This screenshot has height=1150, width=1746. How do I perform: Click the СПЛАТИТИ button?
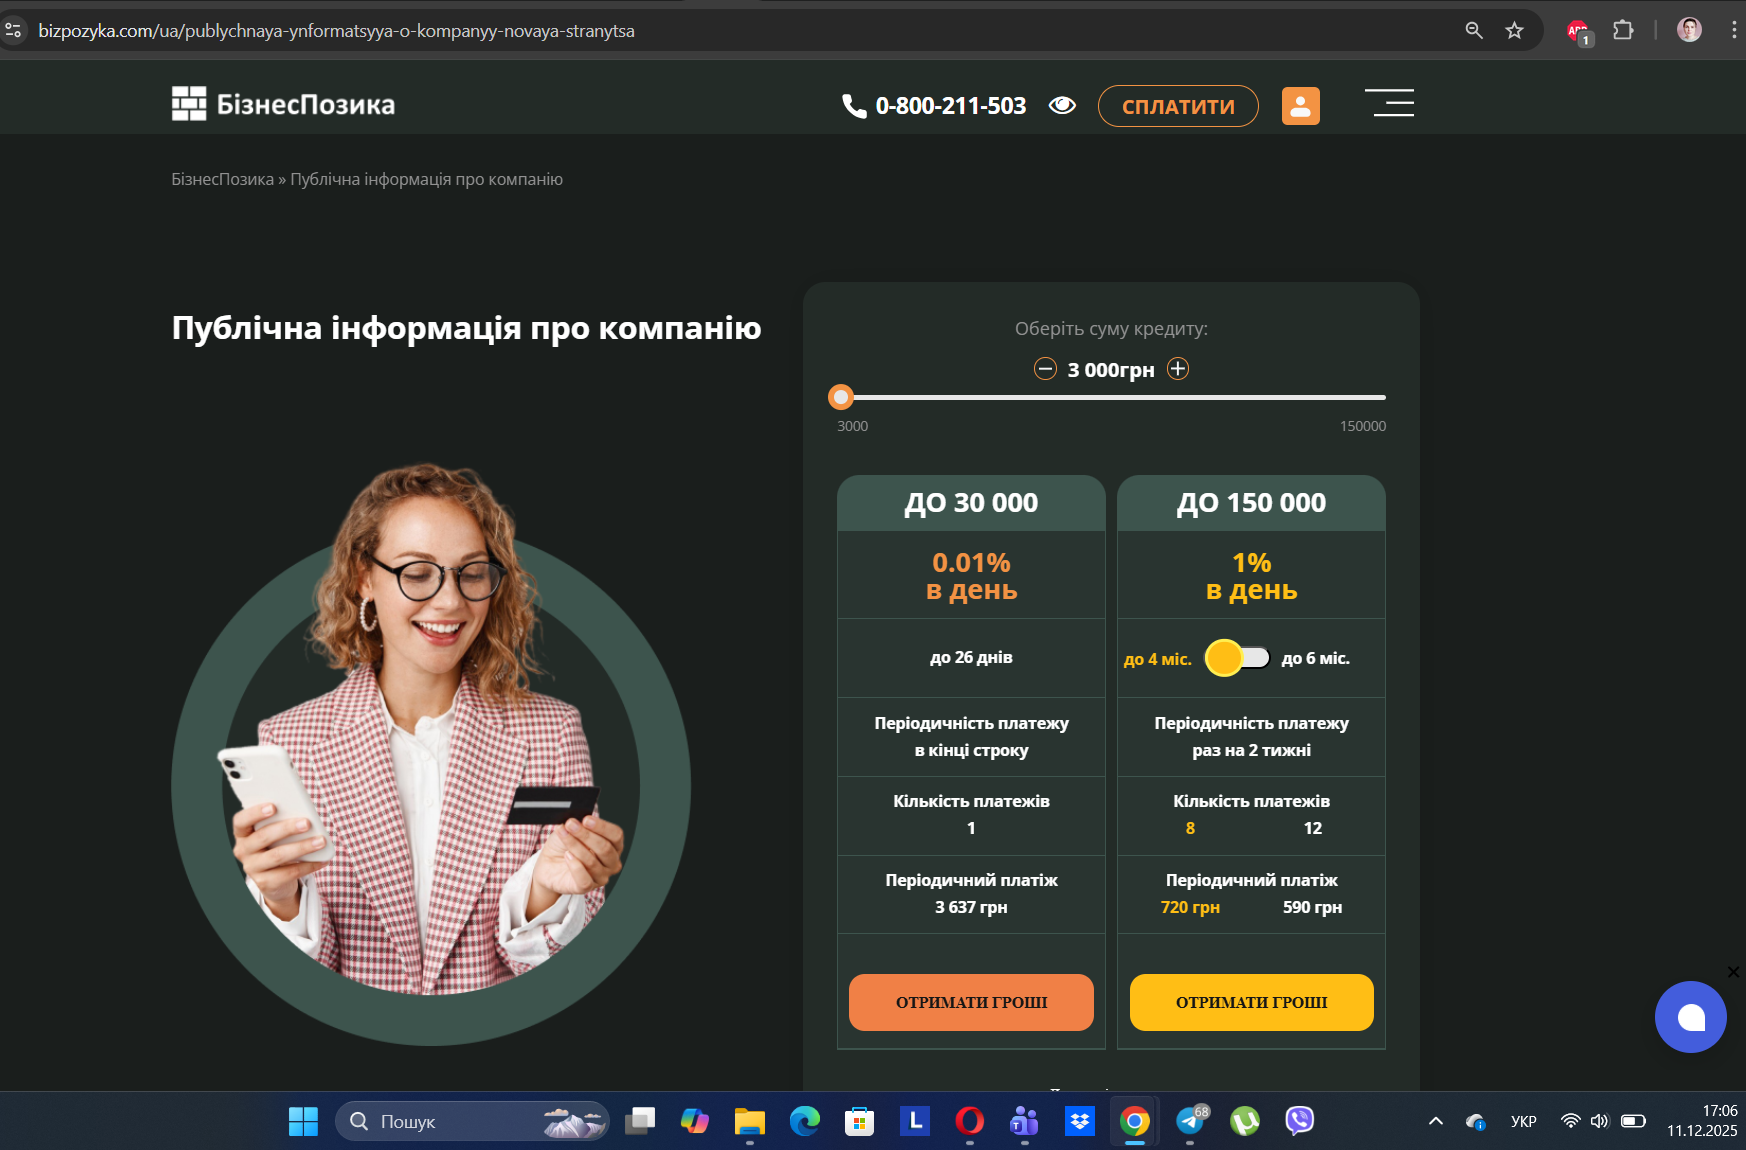[x=1178, y=106]
